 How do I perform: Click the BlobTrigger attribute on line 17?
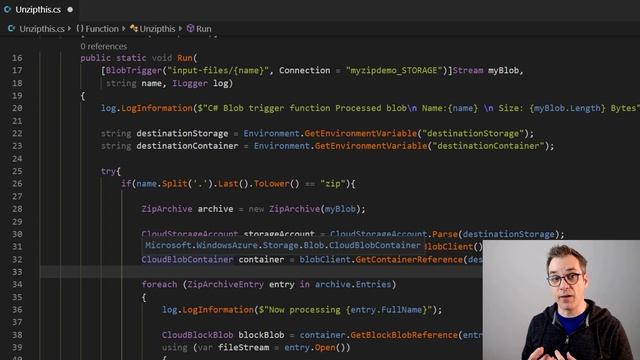click(x=134, y=71)
